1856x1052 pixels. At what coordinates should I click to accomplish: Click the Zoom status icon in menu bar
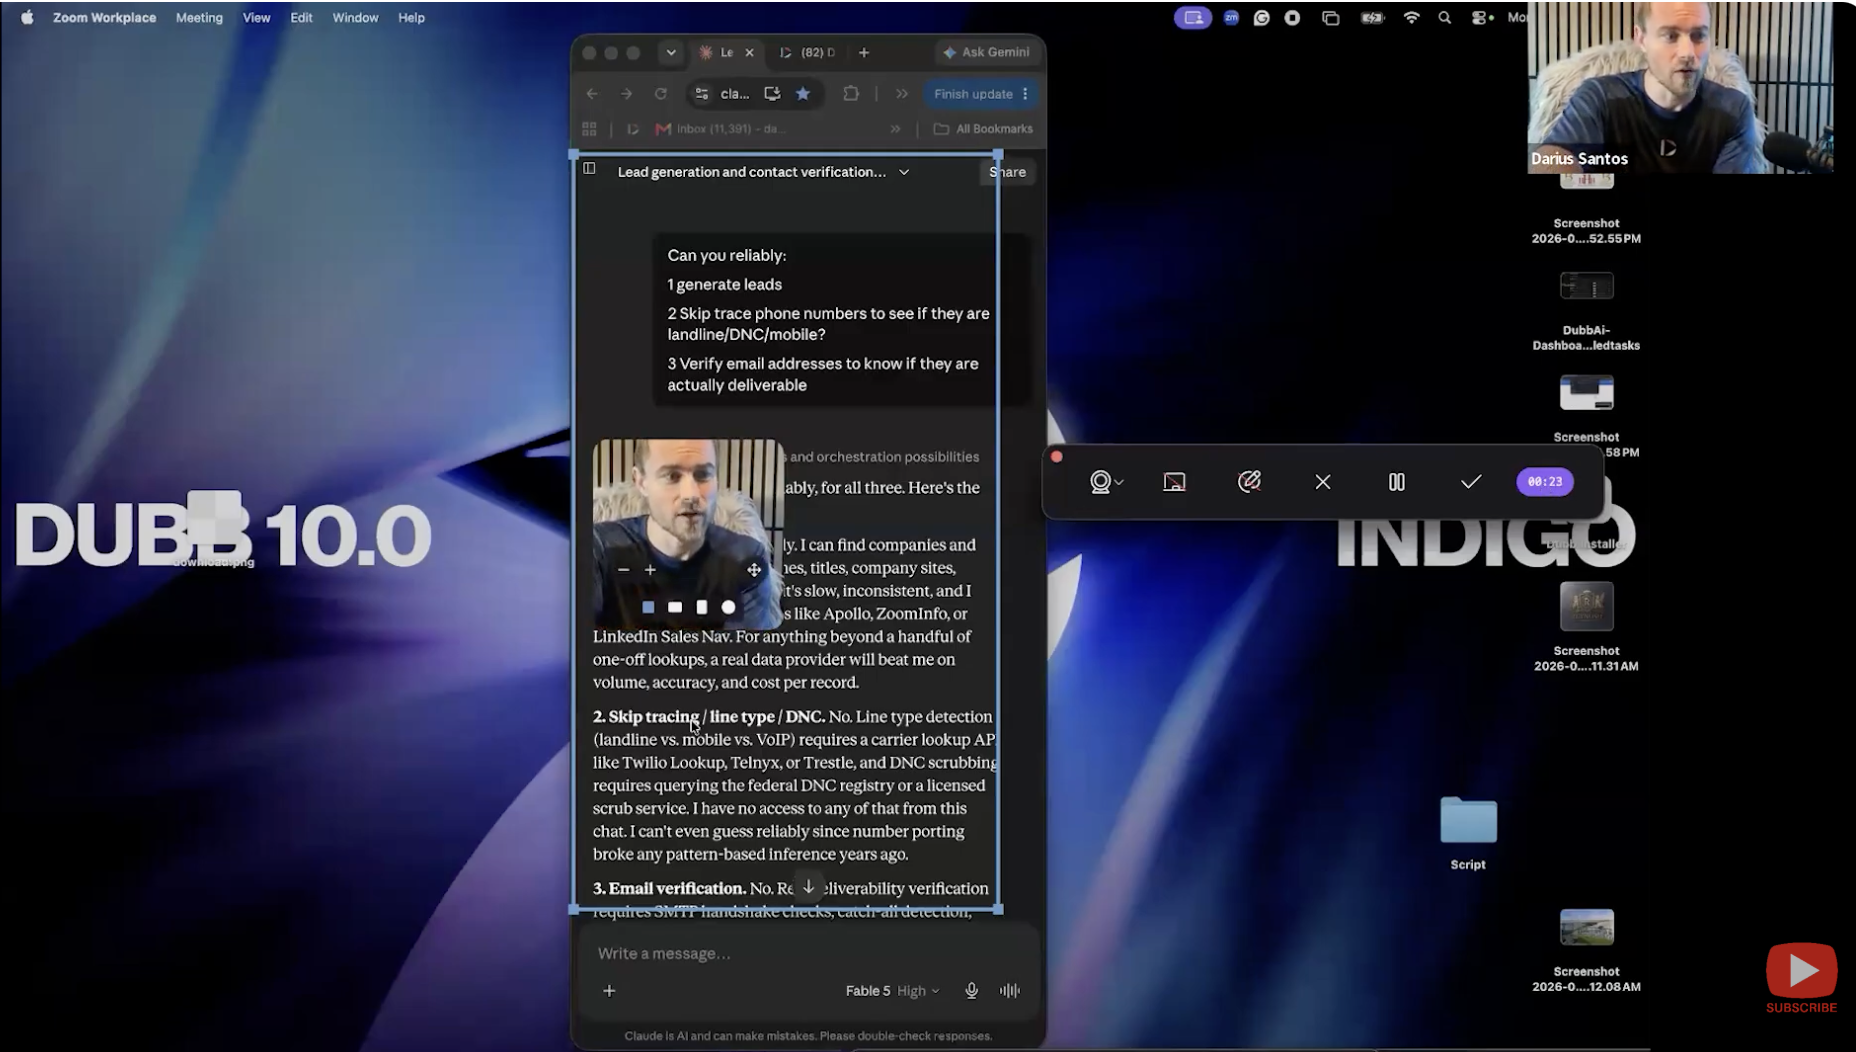point(1231,18)
